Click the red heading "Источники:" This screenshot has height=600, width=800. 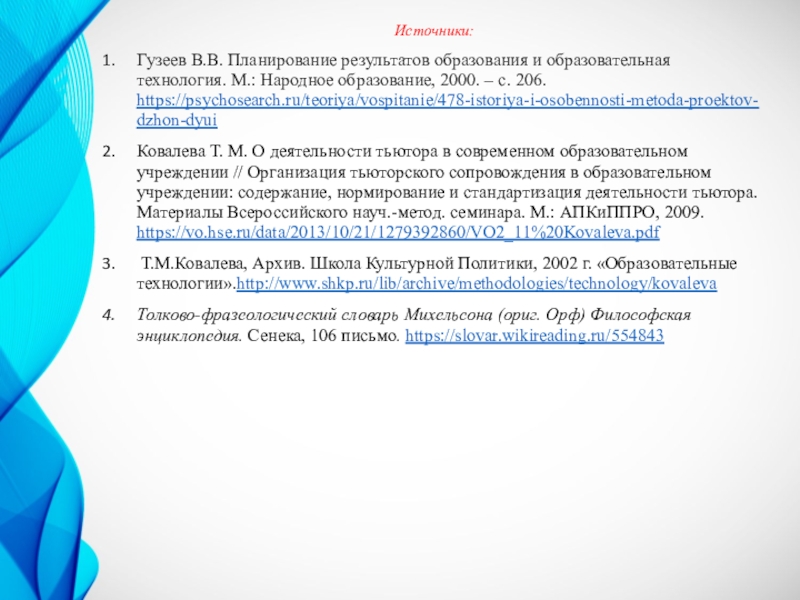(434, 31)
